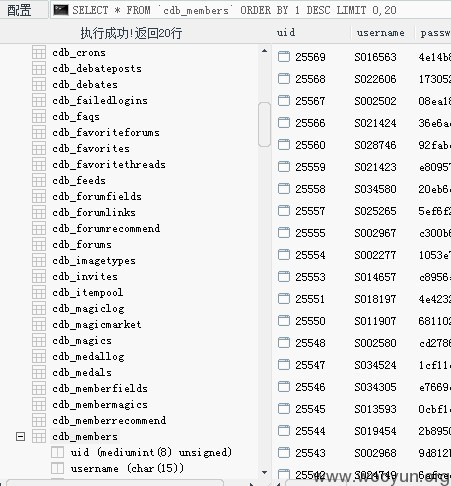The image size is (451, 486).
Task: Click the scroll up arrow of table list
Action: point(264,51)
